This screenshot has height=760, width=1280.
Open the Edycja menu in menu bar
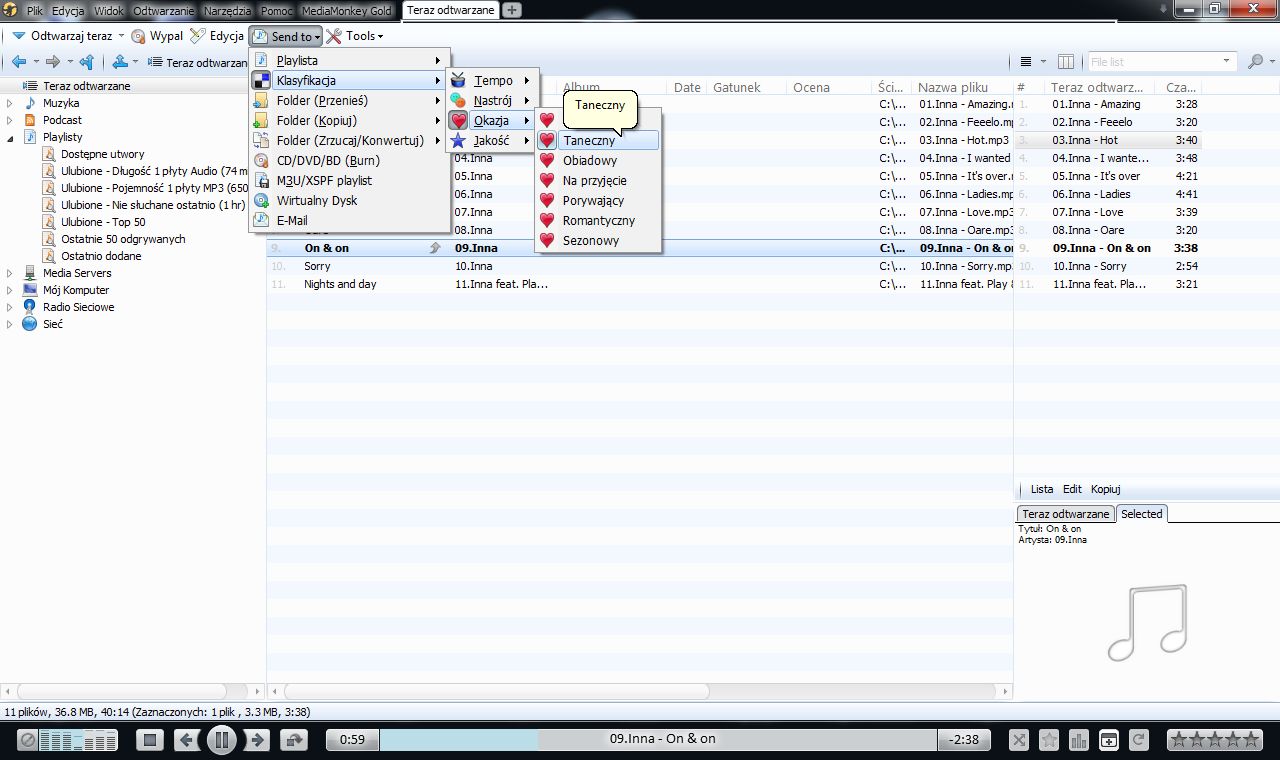pyautogui.click(x=68, y=10)
